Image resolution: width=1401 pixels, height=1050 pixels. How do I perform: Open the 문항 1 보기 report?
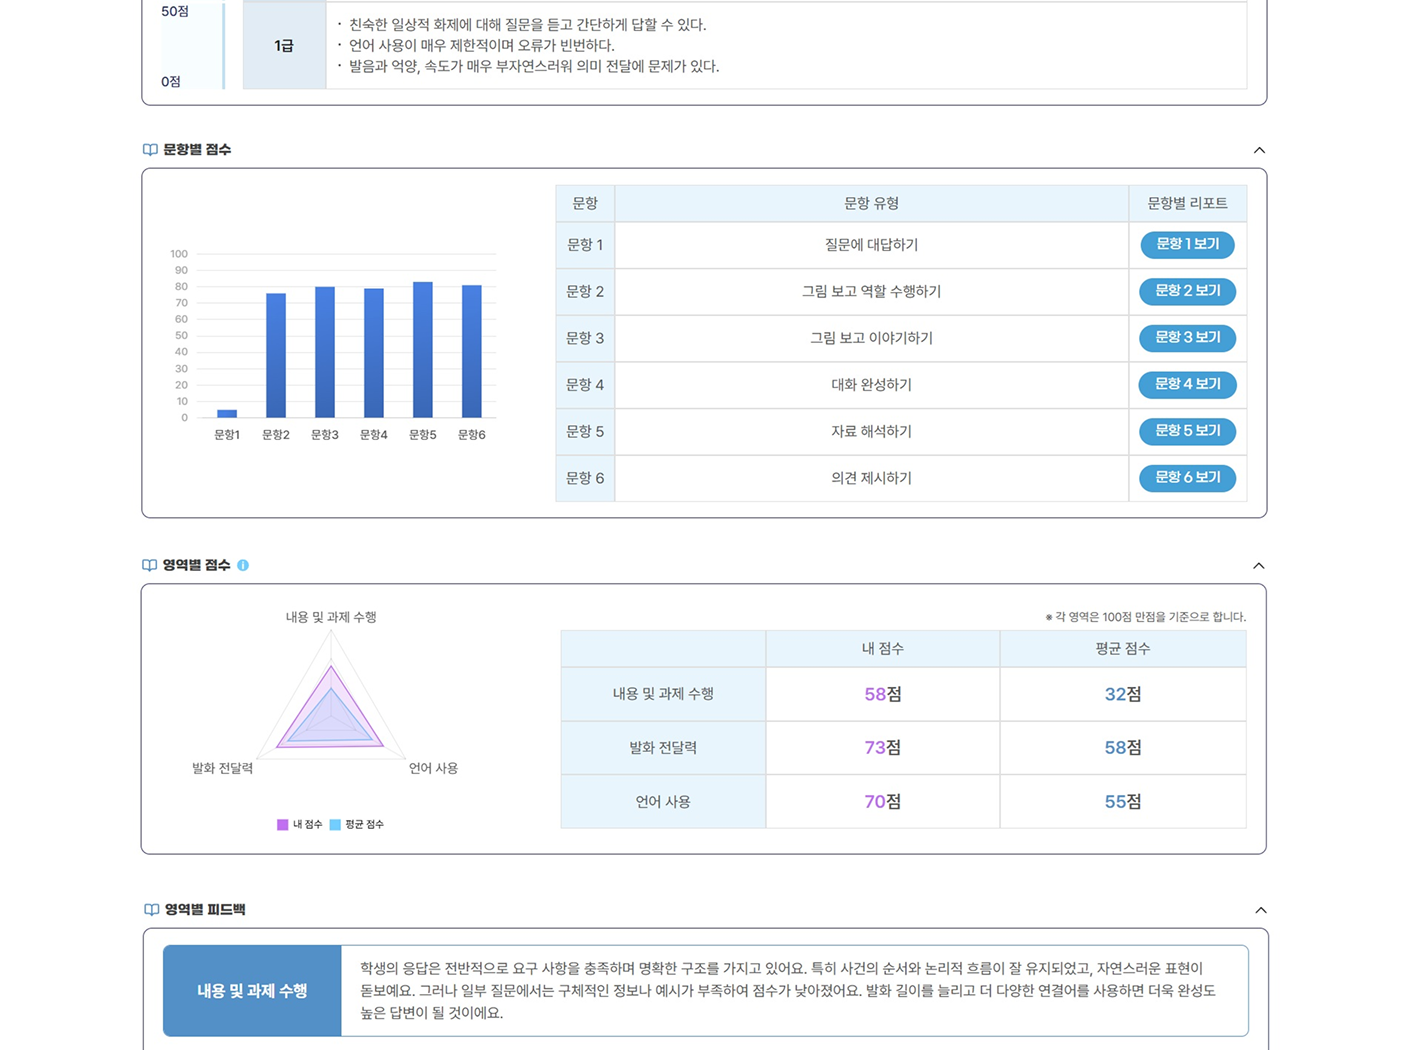click(x=1187, y=244)
